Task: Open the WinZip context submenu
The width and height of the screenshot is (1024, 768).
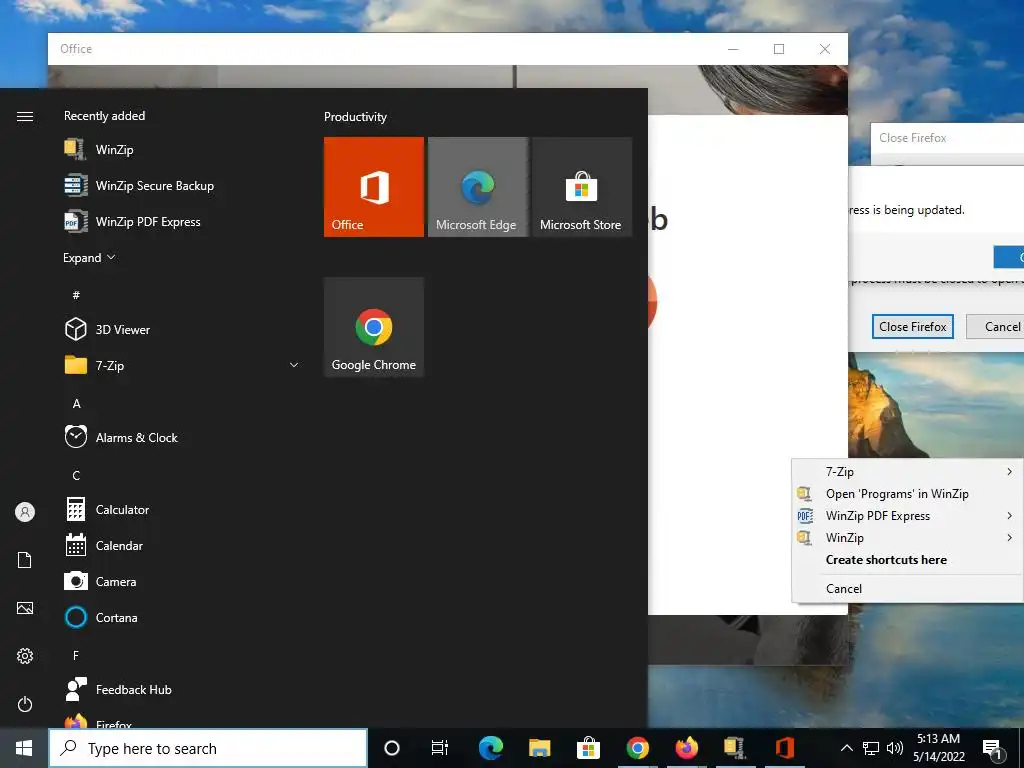Action: (908, 537)
